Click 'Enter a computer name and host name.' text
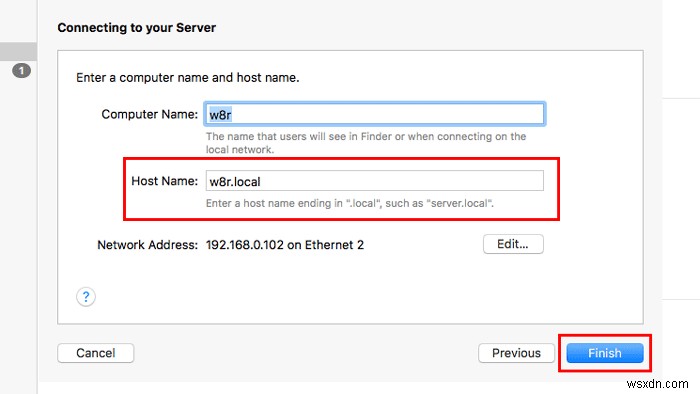Viewport: 700px width, 394px height. (x=188, y=78)
